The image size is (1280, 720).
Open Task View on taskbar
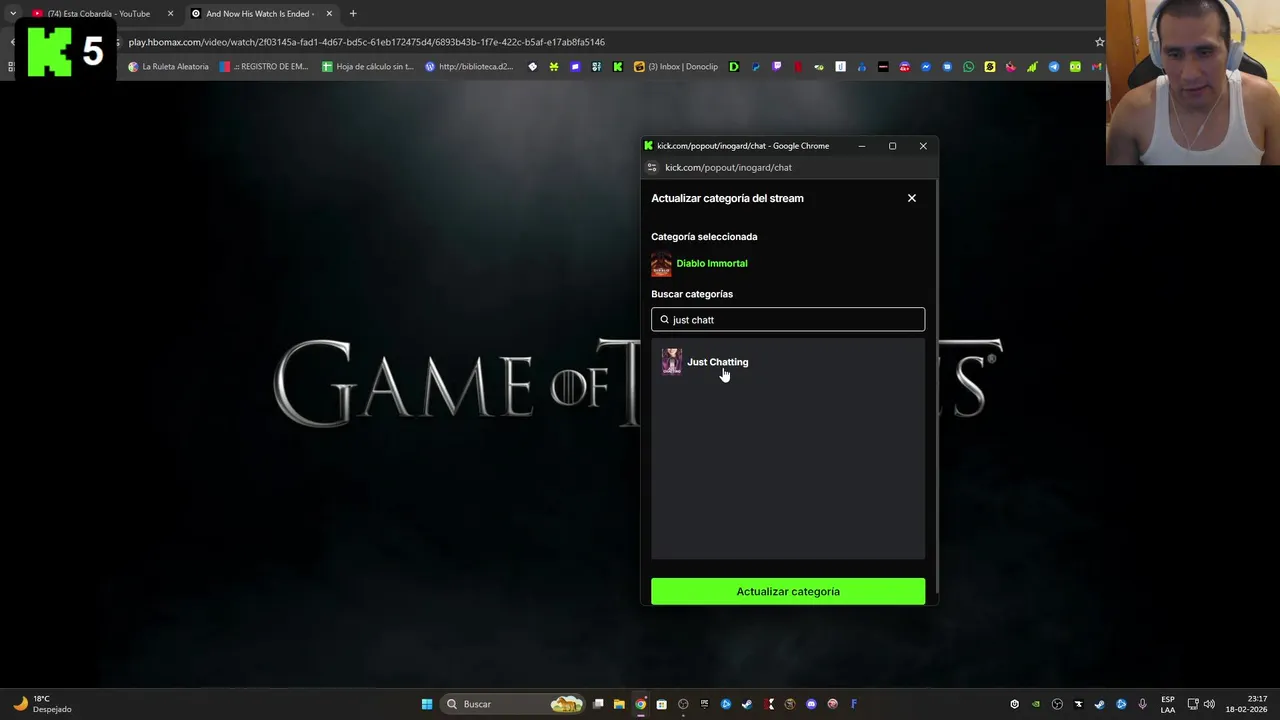598,704
